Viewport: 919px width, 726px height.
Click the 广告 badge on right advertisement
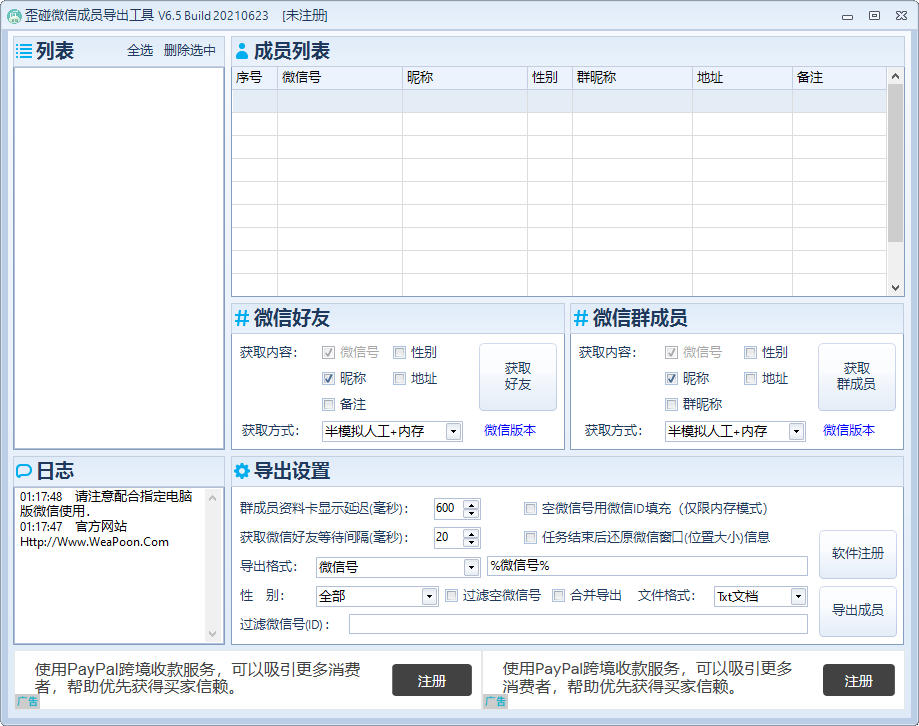coord(495,701)
